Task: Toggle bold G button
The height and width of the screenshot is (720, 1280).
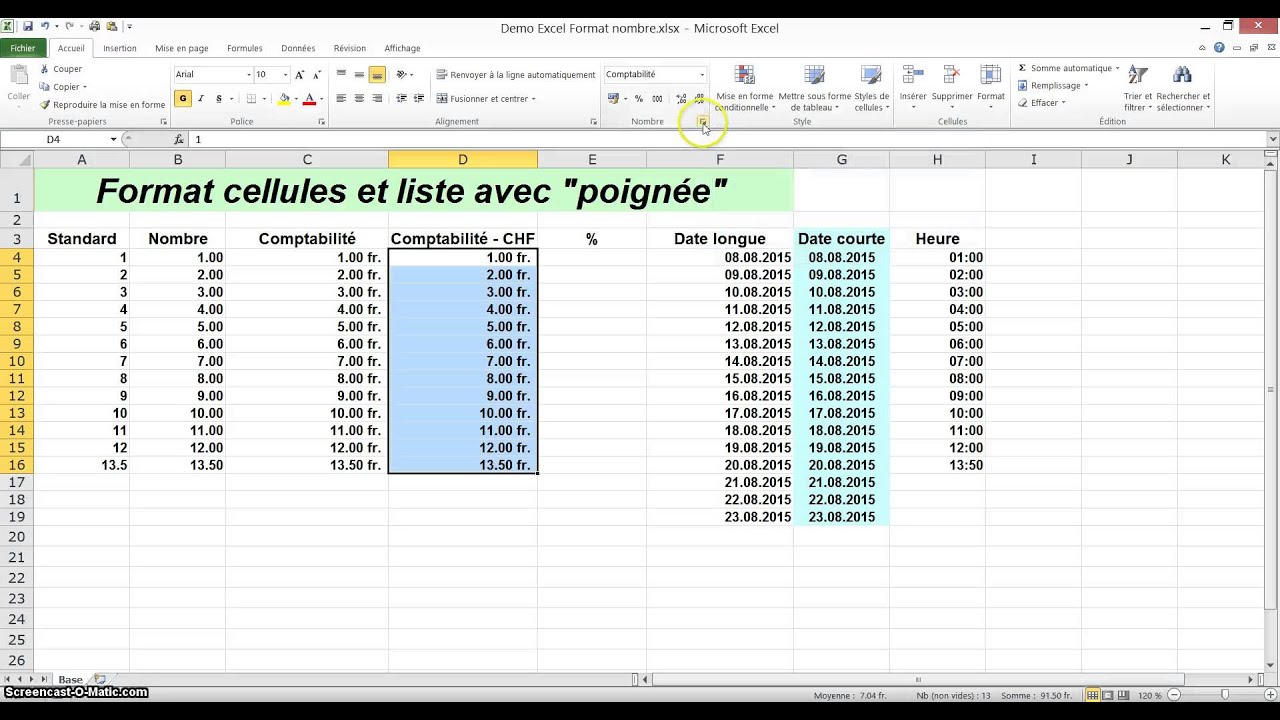Action: [183, 98]
